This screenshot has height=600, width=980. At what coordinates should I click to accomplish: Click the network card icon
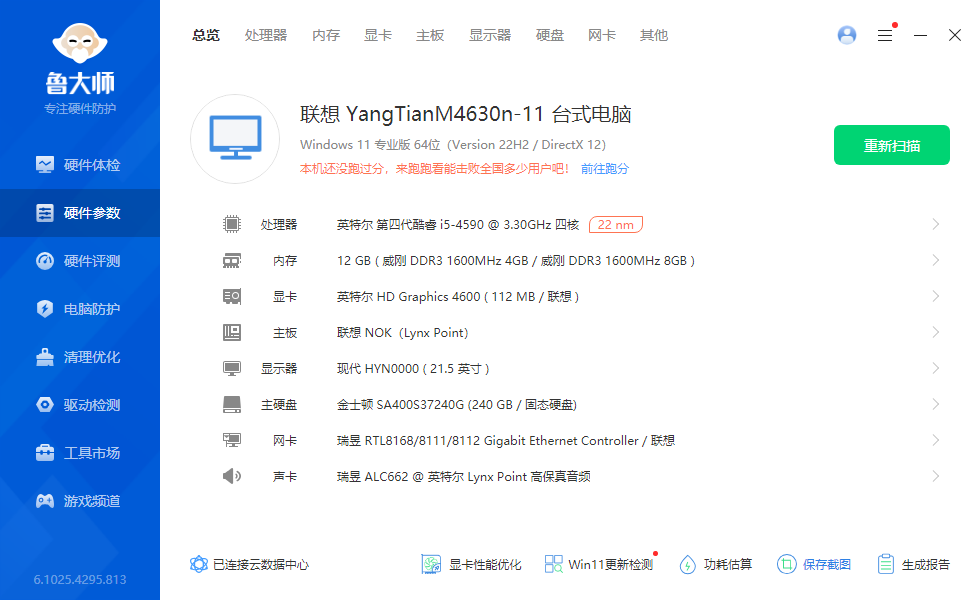tap(232, 441)
